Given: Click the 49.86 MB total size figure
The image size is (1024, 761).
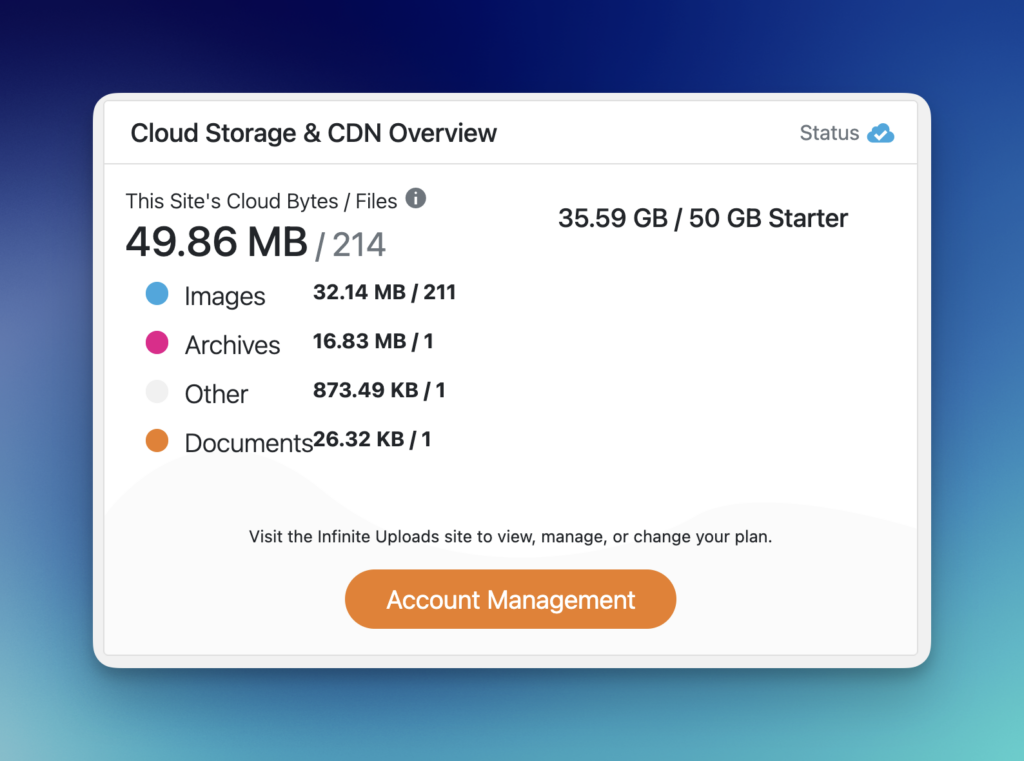Looking at the screenshot, I should 216,242.
